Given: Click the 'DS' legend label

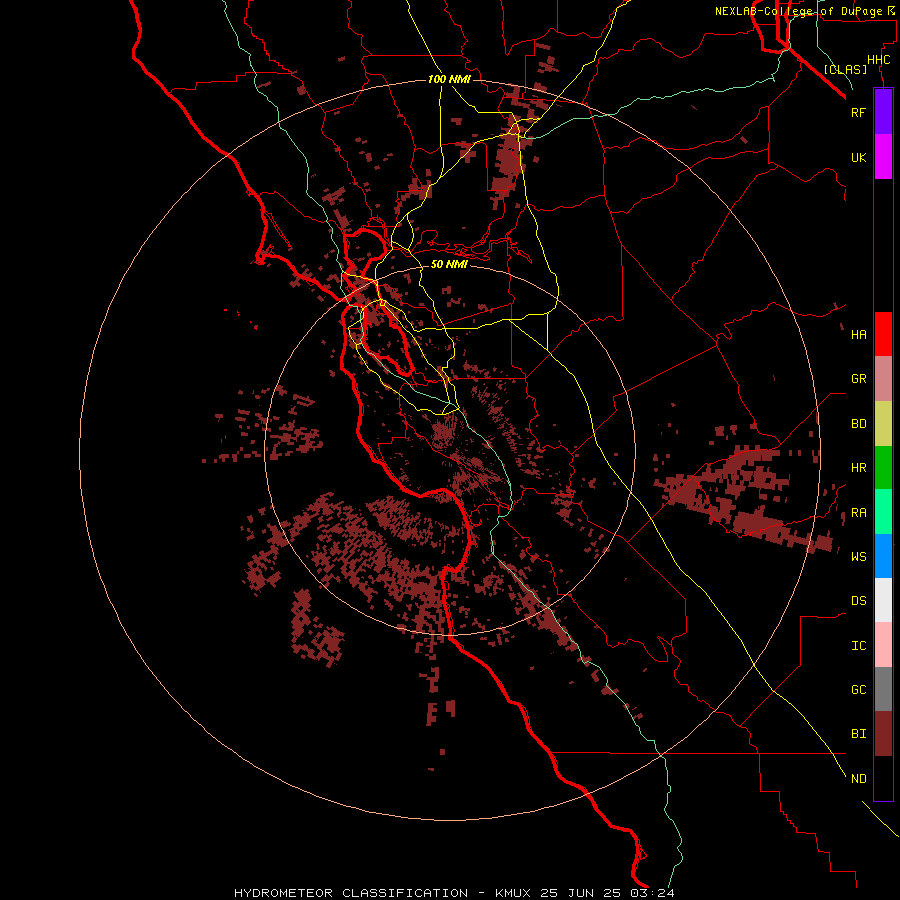Looking at the screenshot, I should coord(858,601).
